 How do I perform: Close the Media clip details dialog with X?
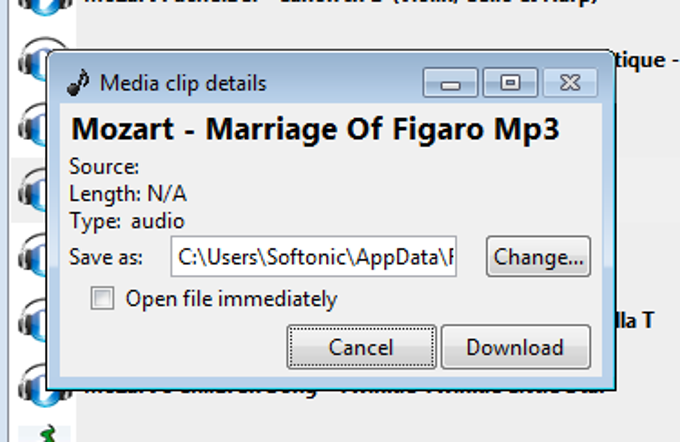[x=570, y=82]
